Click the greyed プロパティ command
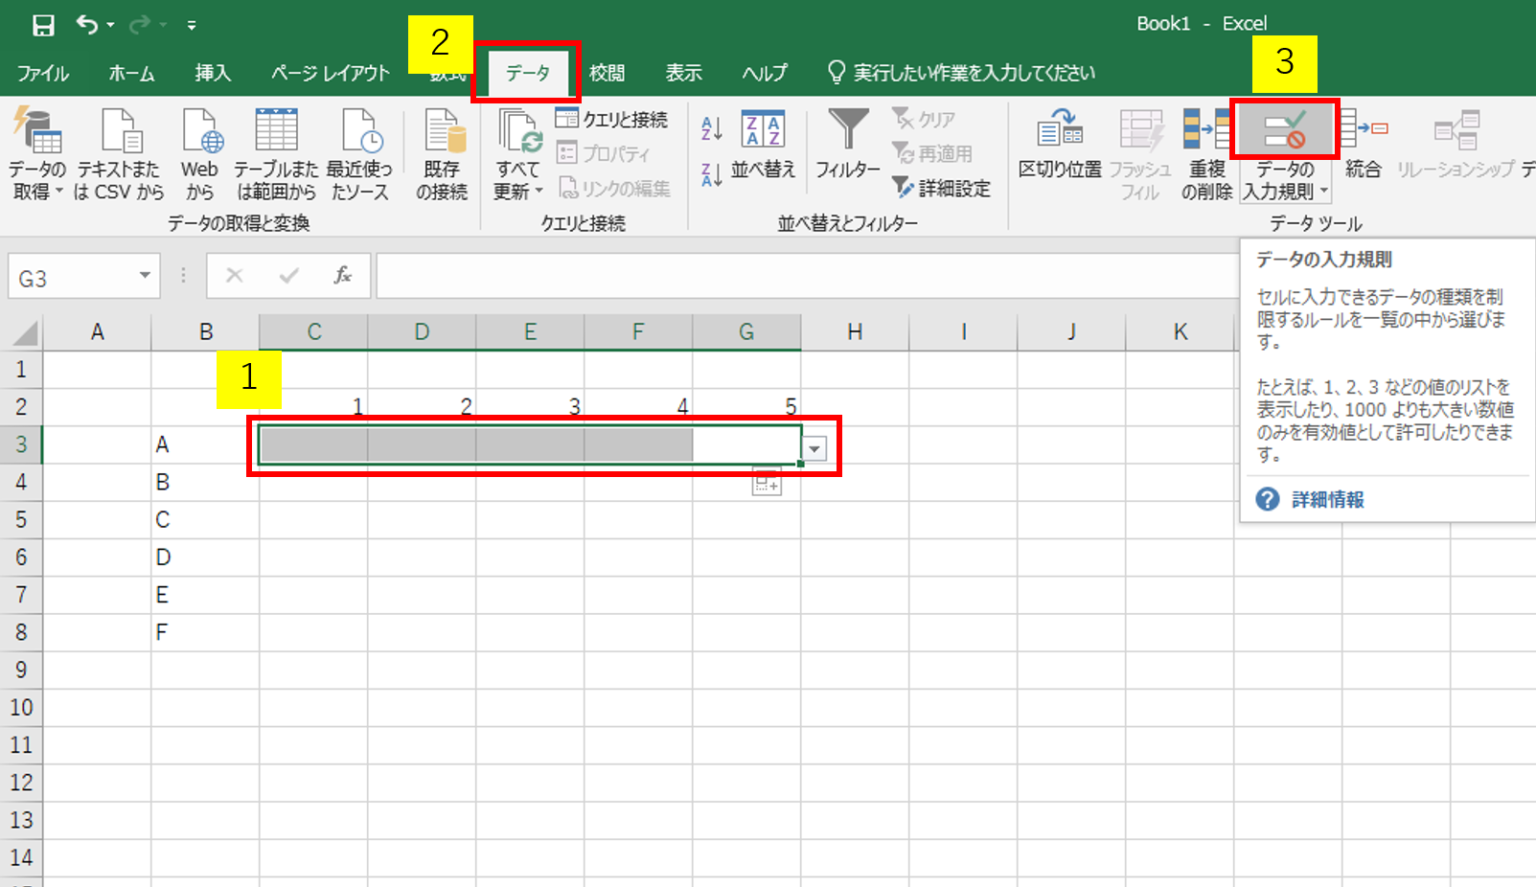The height and width of the screenshot is (887, 1536). (603, 153)
